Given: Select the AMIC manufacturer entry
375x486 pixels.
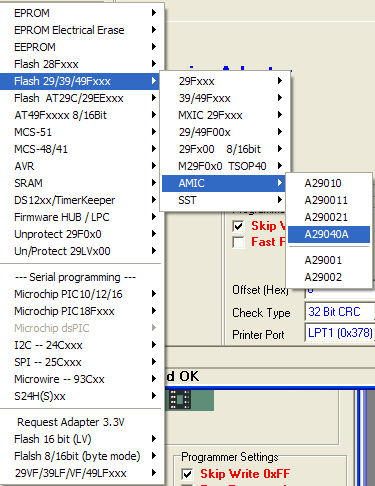Looking at the screenshot, I should coord(223,183).
